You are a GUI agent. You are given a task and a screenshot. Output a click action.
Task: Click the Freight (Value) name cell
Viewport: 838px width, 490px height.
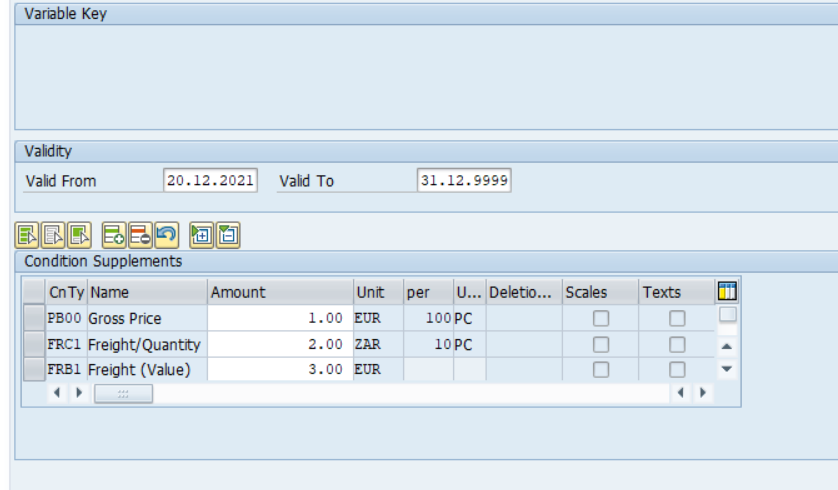(147, 370)
